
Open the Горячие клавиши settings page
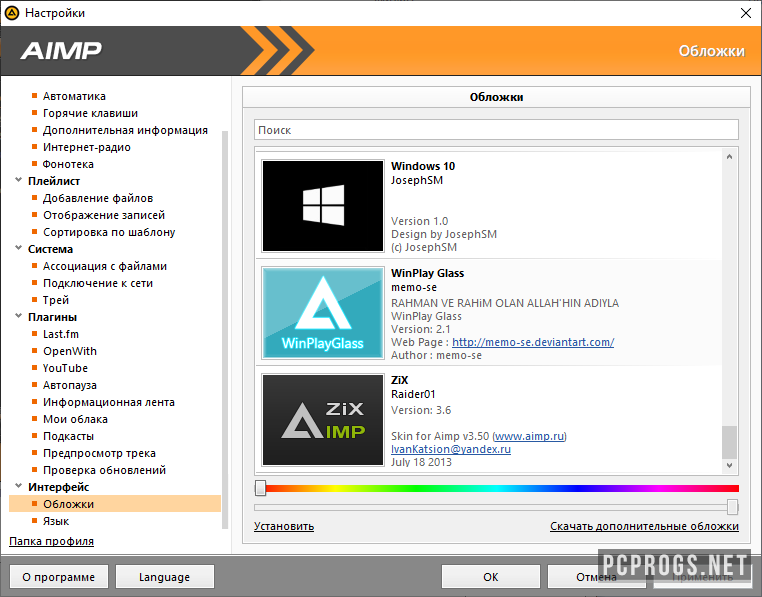90,113
